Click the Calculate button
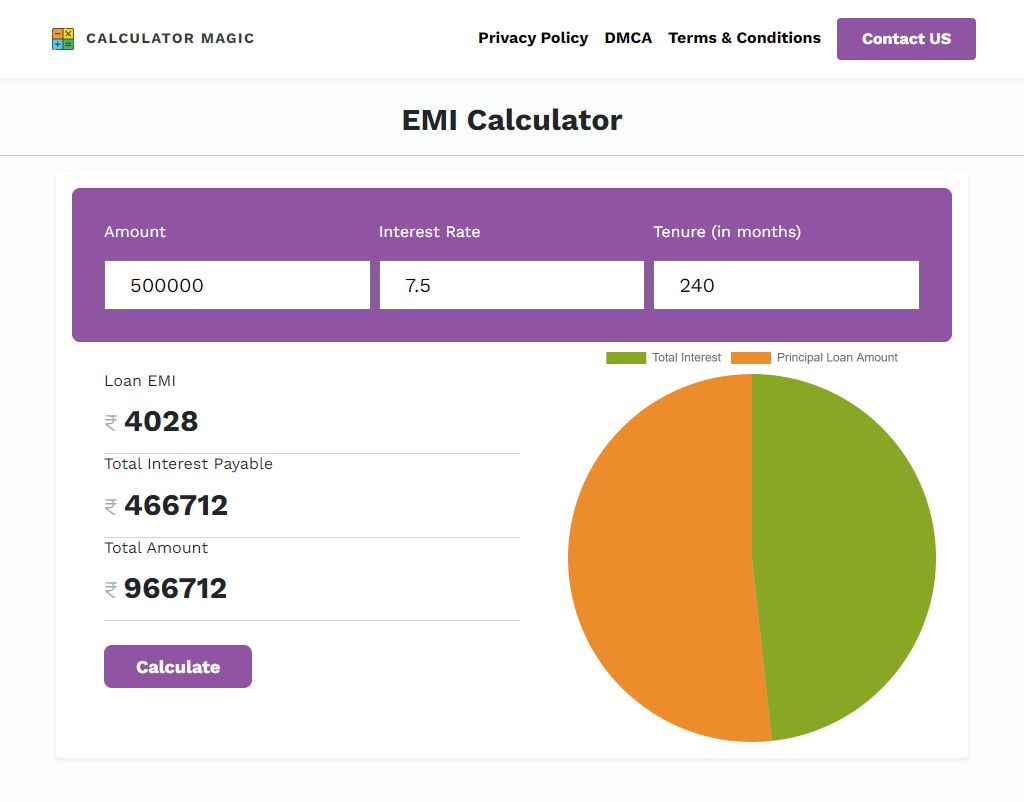1024x802 pixels. tap(178, 666)
